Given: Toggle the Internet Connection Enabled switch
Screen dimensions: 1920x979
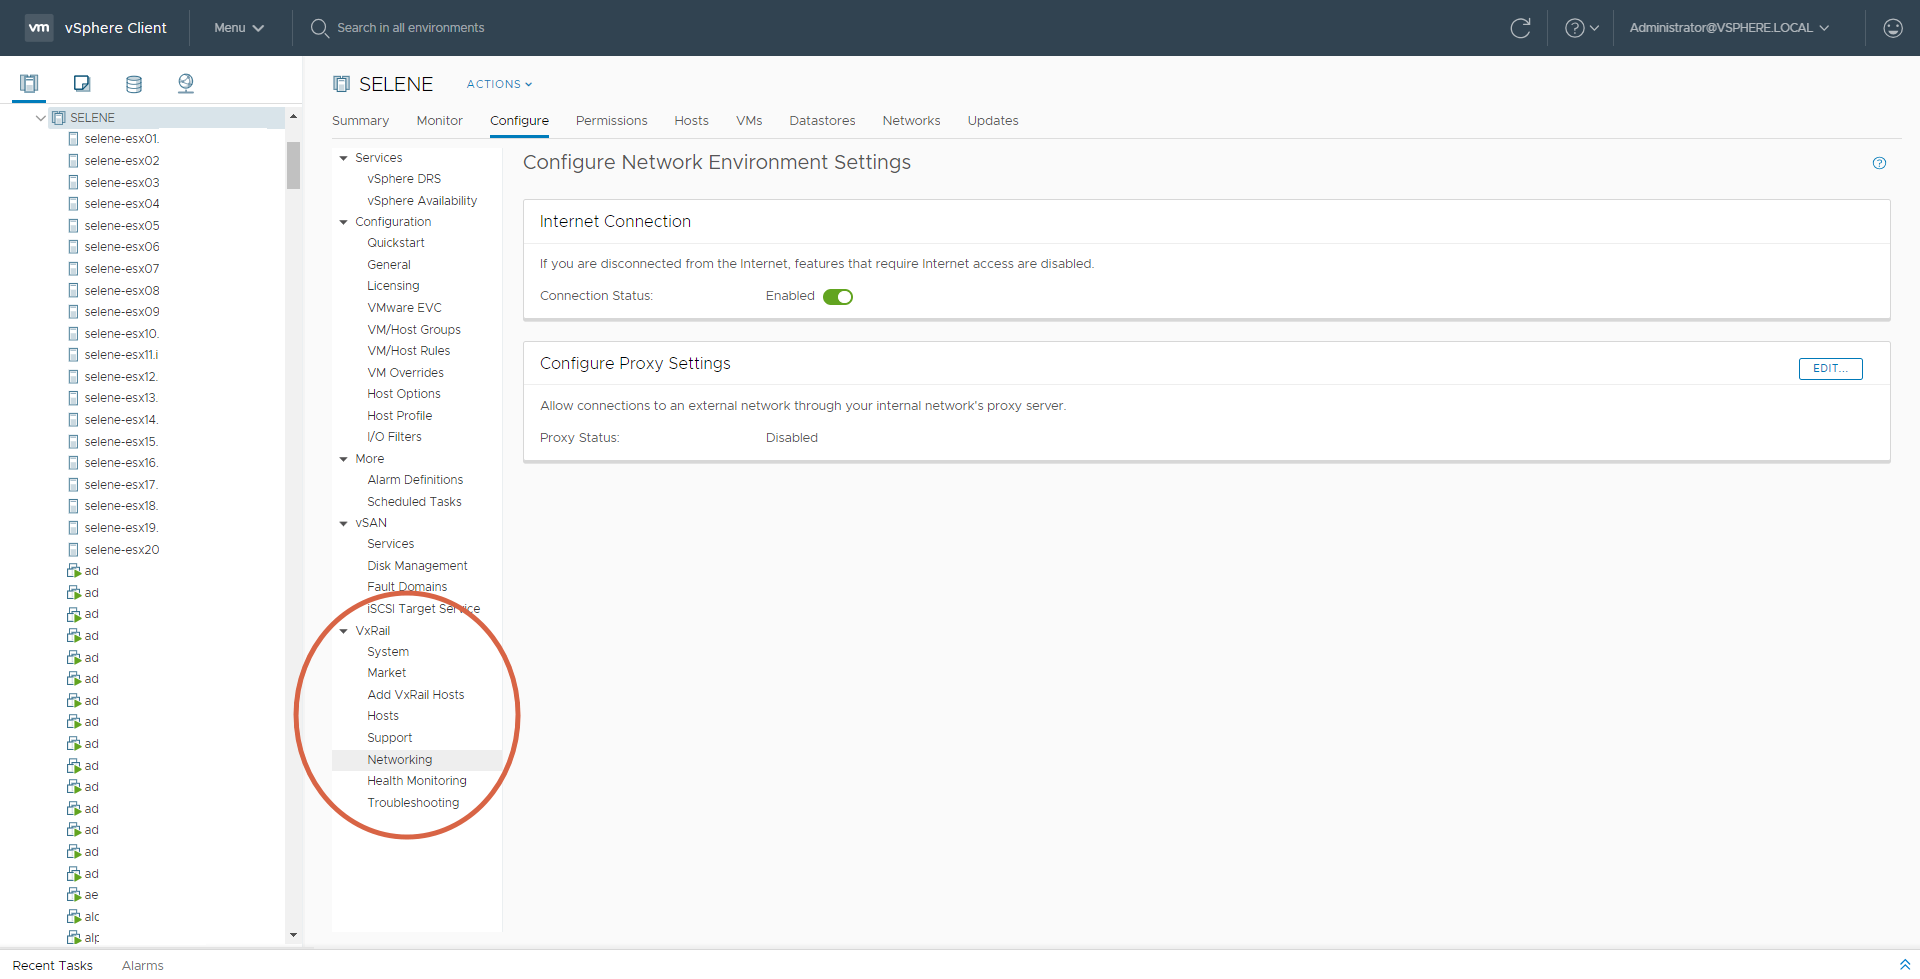Looking at the screenshot, I should pos(837,297).
